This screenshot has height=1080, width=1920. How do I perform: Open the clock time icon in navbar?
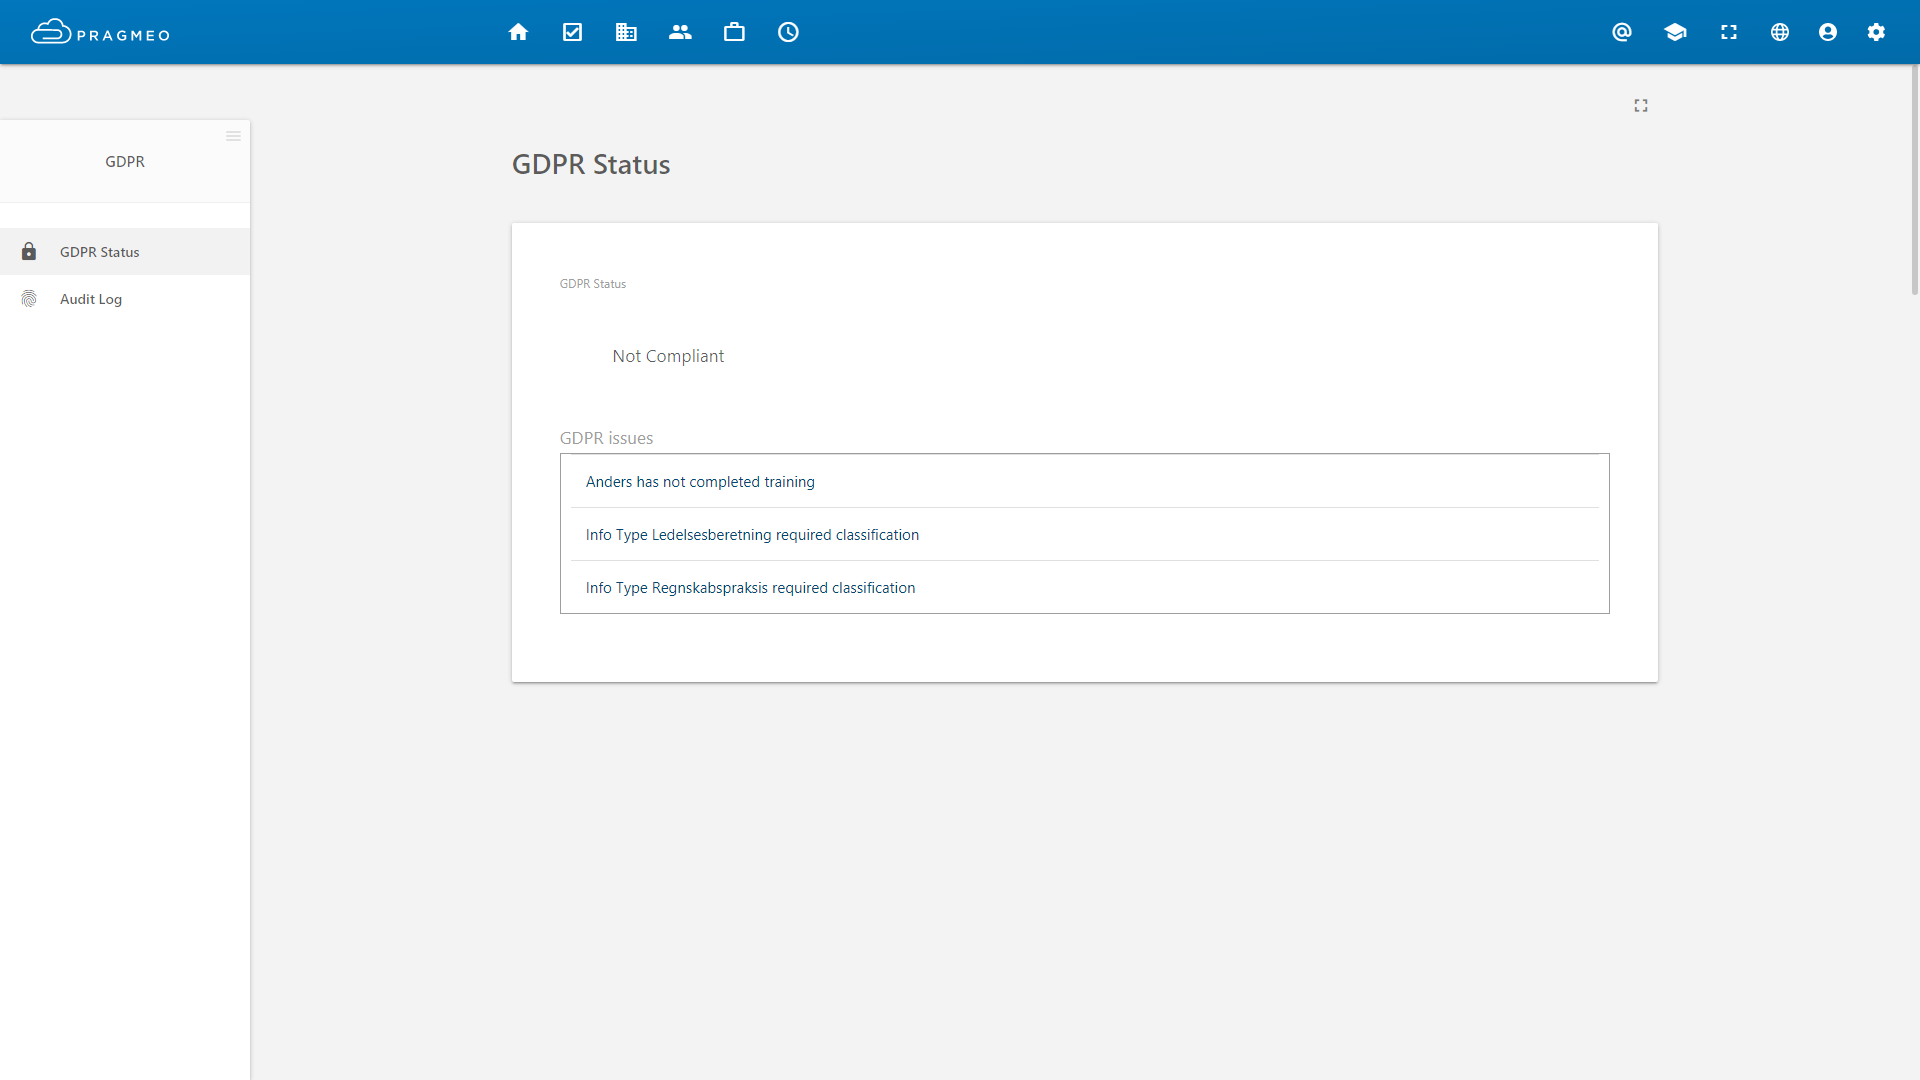coord(788,32)
